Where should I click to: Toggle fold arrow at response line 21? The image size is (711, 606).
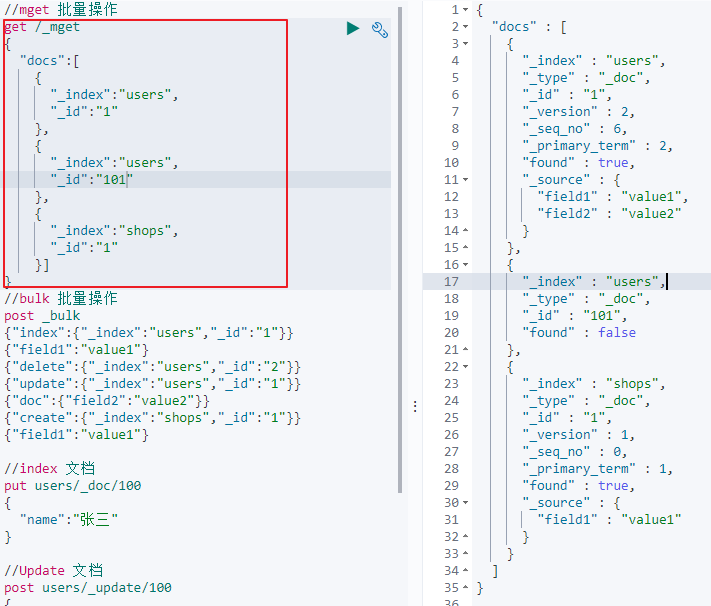[x=466, y=350]
